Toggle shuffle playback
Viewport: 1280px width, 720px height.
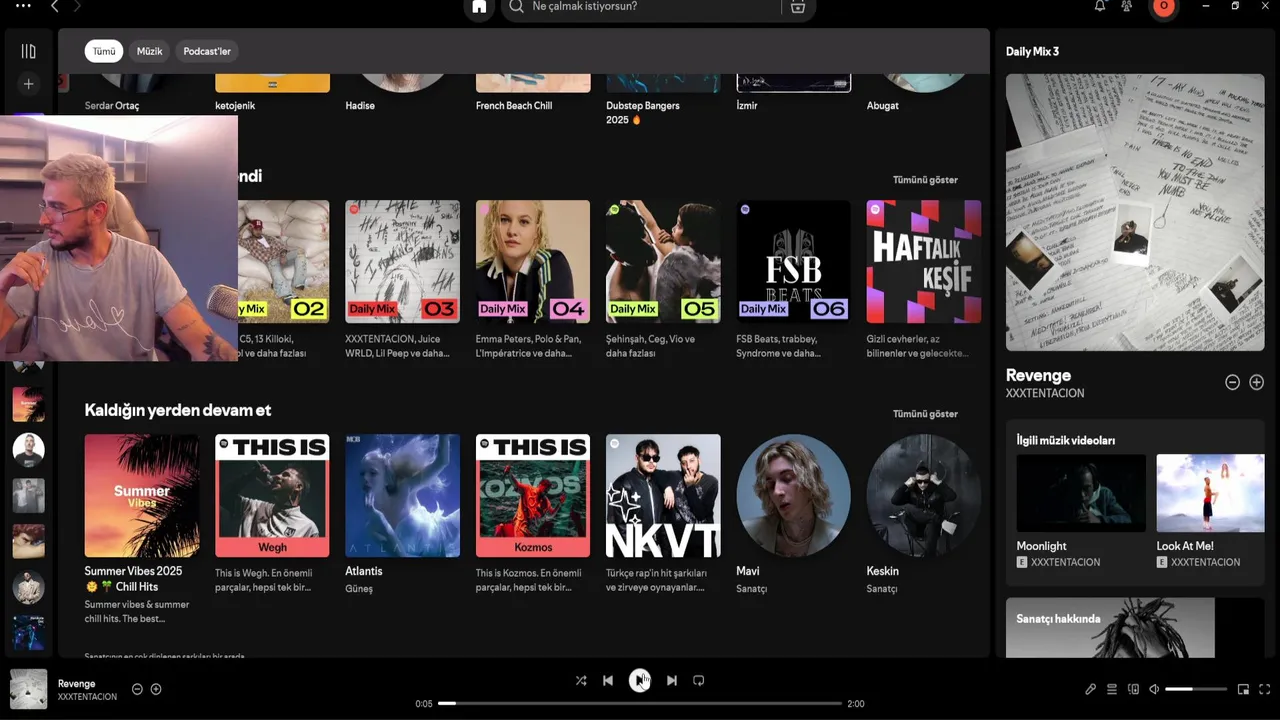click(581, 681)
